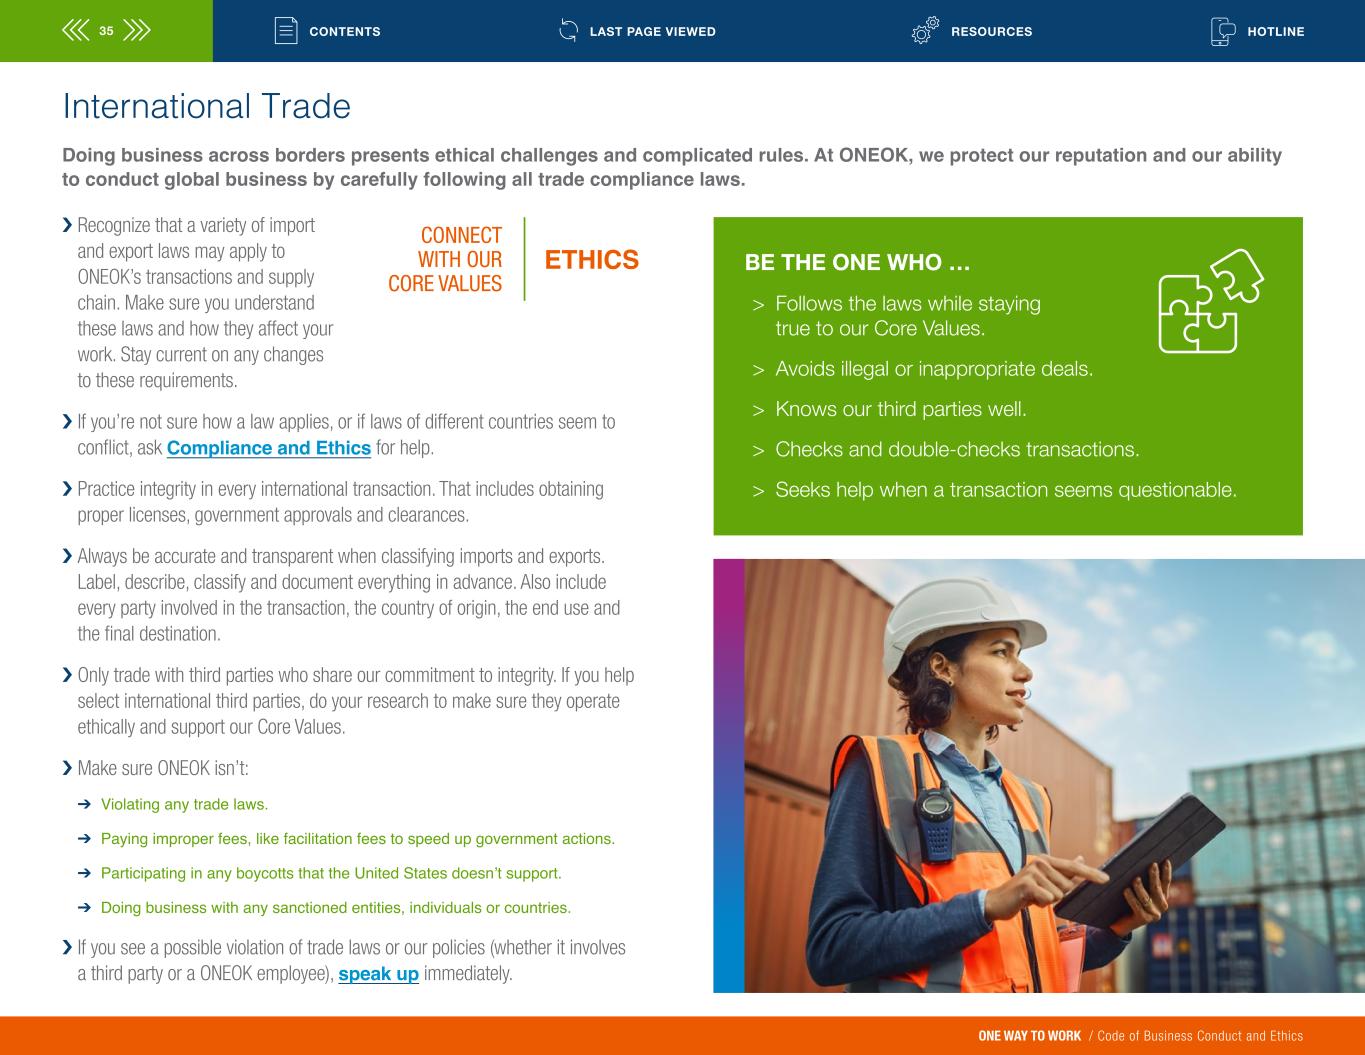This screenshot has height=1055, width=1365.
Task: Click the International Trade page heading
Action: point(207,106)
